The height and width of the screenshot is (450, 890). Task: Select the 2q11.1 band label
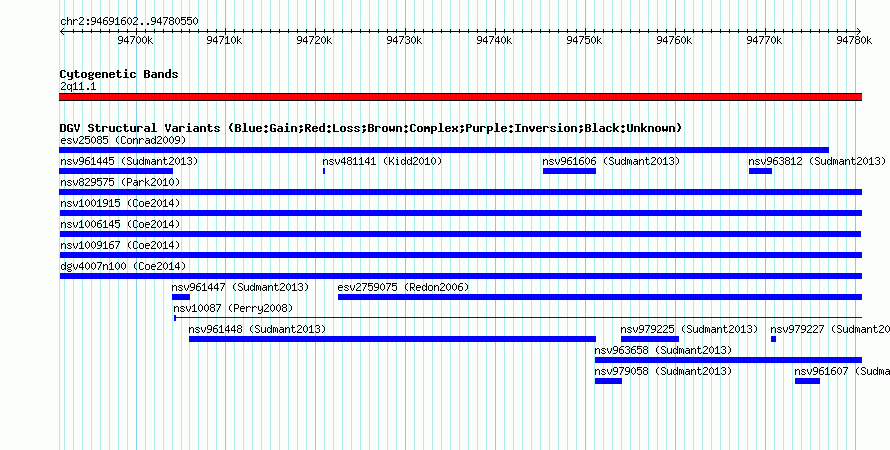78,86
